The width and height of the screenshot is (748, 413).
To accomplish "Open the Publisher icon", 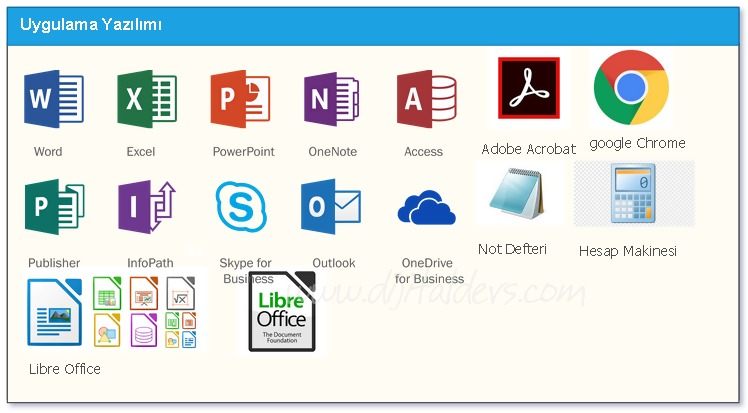I will point(54,208).
